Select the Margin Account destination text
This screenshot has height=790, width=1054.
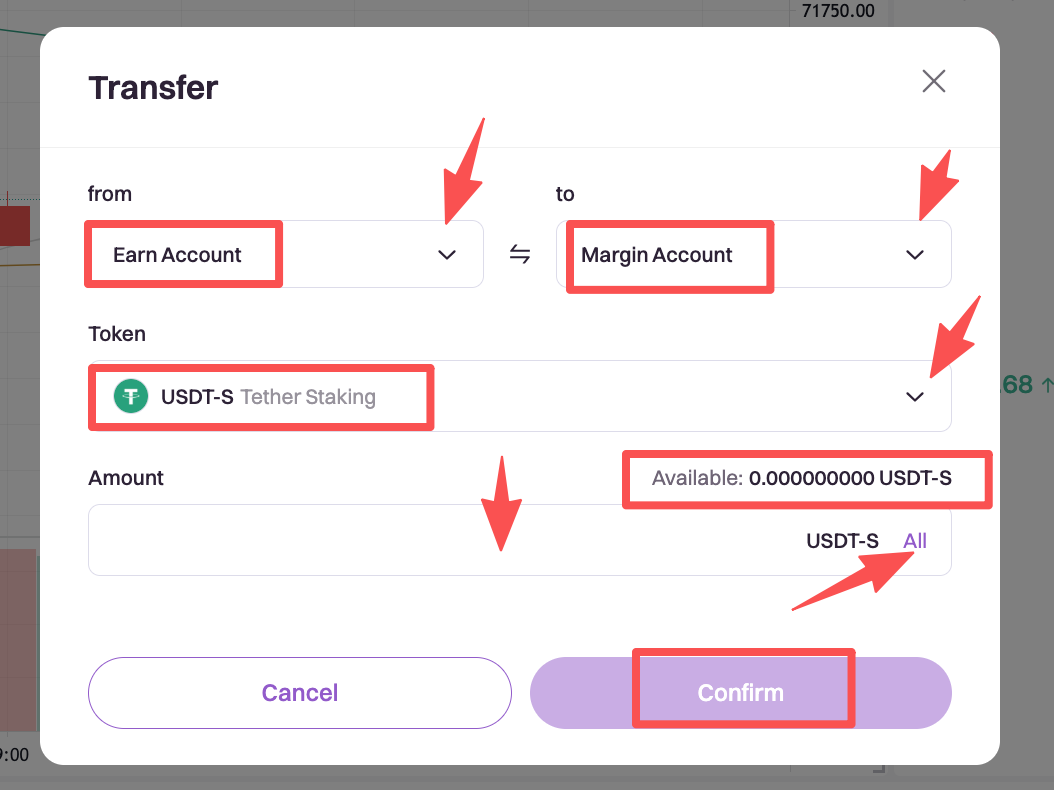coord(657,255)
